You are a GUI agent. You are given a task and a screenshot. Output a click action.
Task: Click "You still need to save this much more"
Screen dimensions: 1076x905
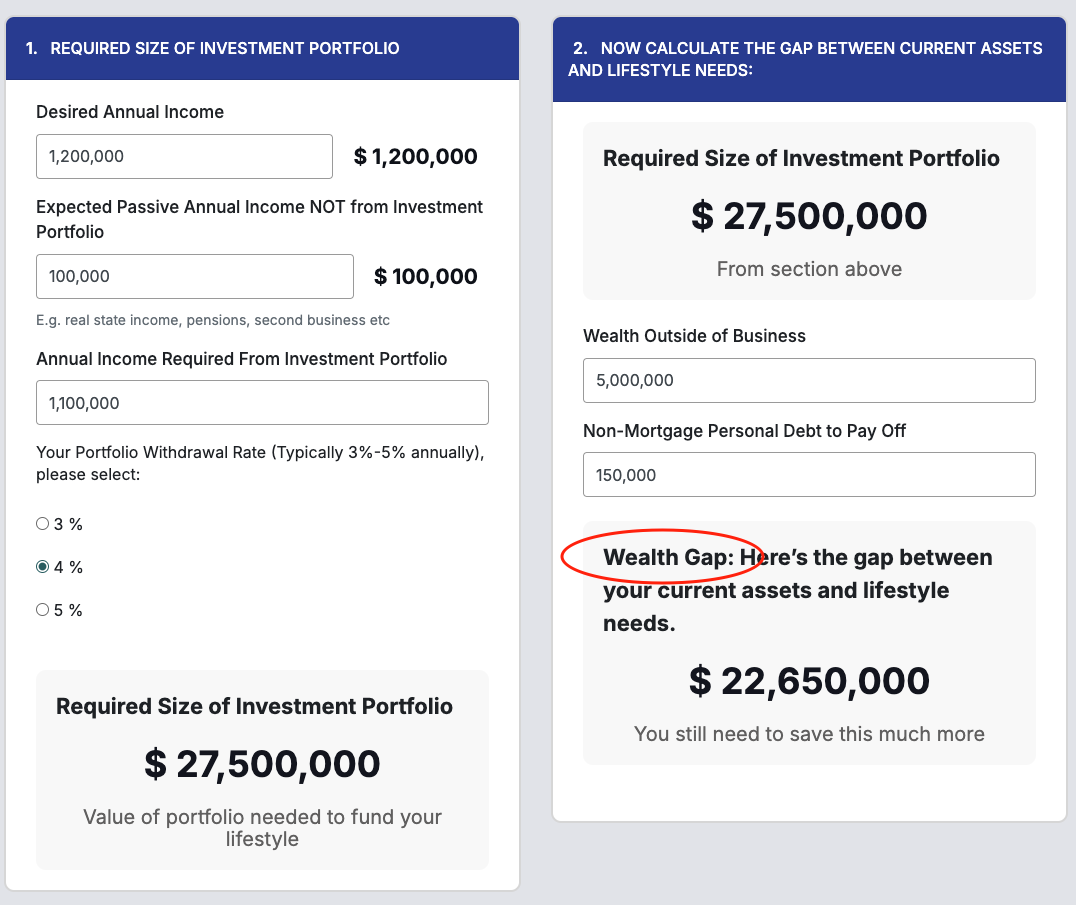pos(809,734)
